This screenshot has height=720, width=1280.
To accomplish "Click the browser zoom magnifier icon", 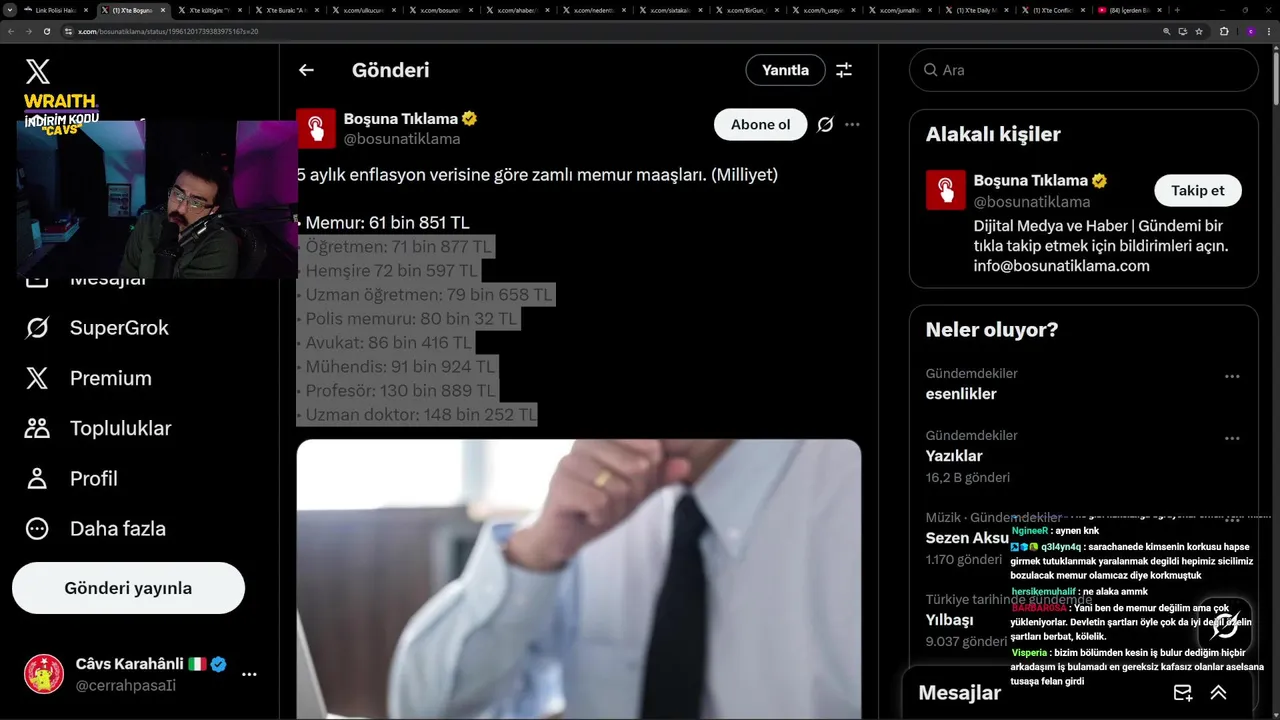I will (x=1166, y=31).
